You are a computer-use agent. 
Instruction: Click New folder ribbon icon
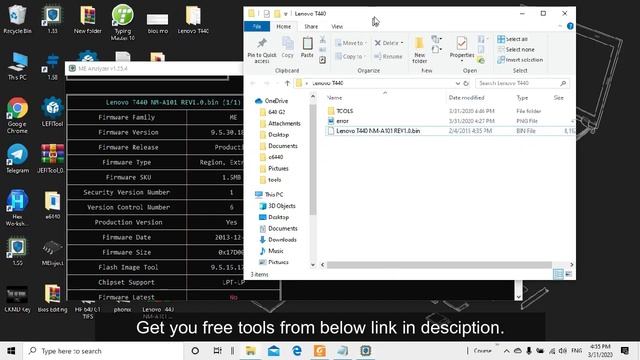pyautogui.click(x=419, y=50)
